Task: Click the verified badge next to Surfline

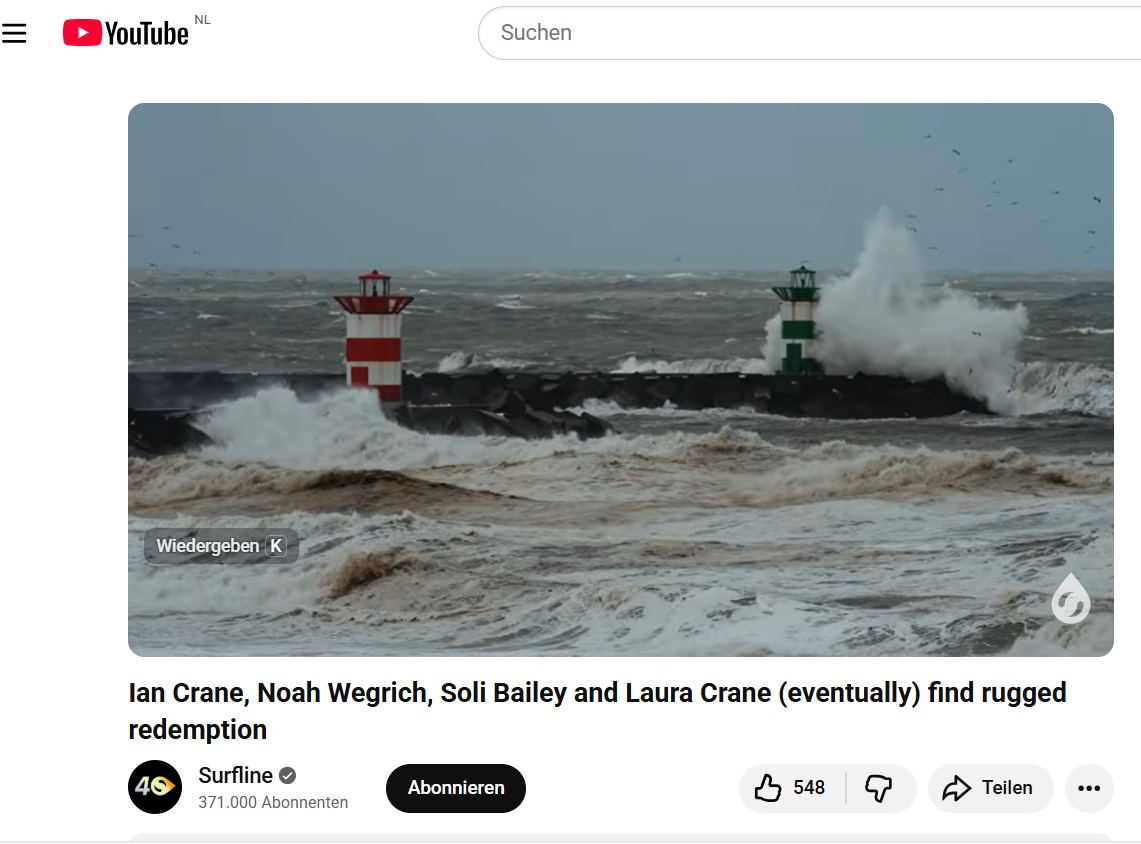Action: tap(288, 775)
